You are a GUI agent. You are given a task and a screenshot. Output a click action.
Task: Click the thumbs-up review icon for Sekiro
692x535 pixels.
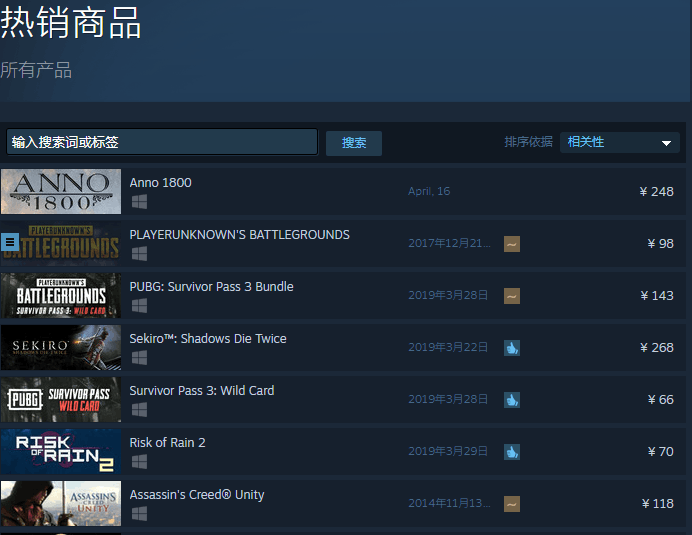click(x=511, y=347)
